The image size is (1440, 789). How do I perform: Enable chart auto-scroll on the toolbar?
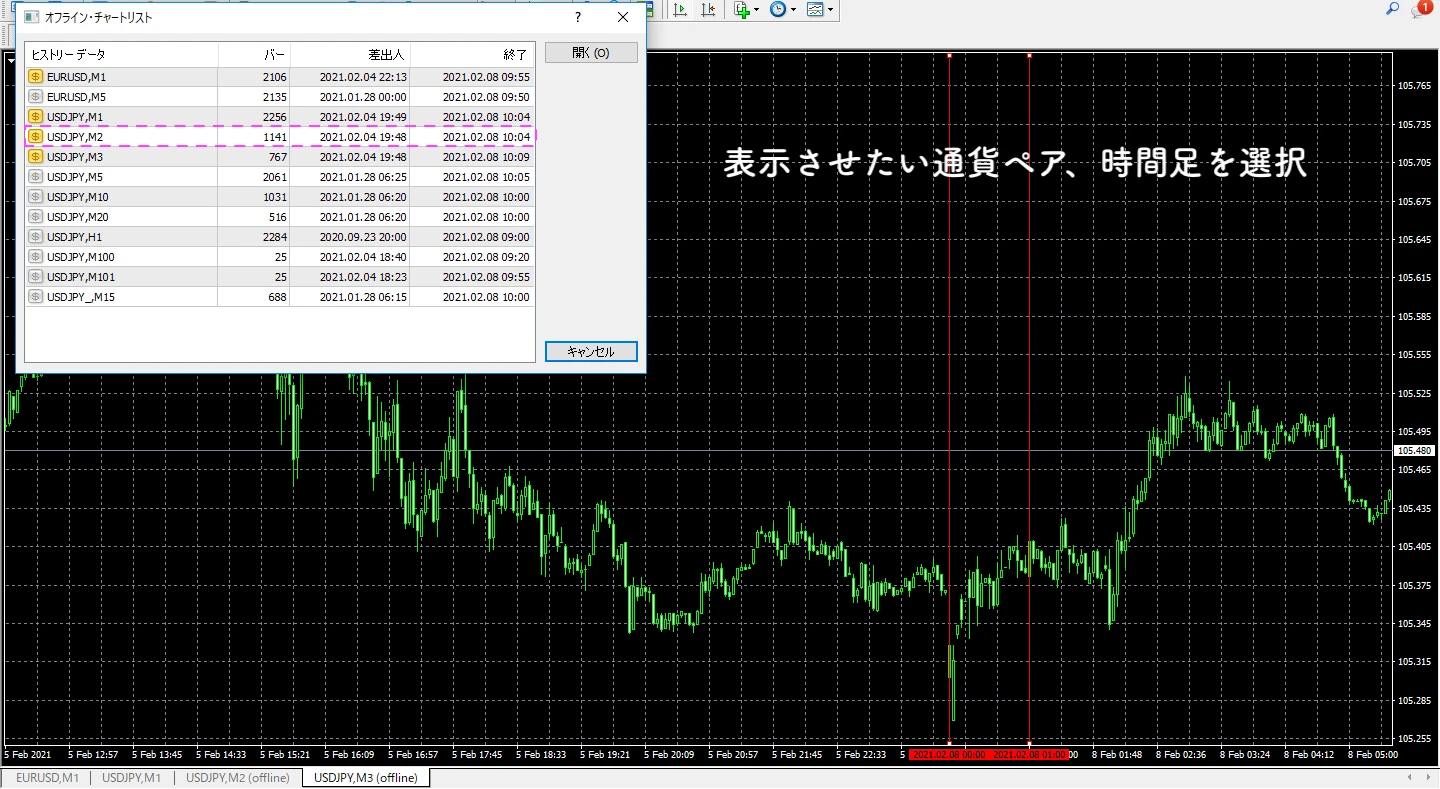click(x=680, y=10)
